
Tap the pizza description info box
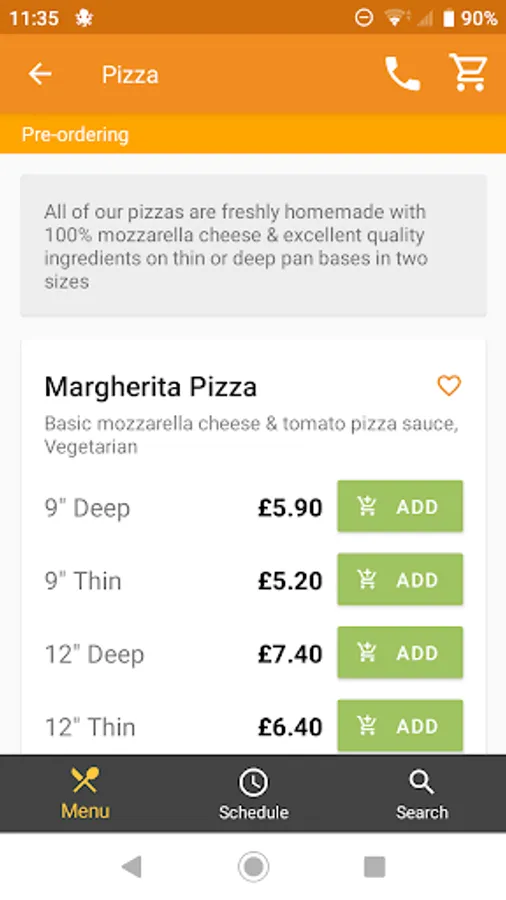[254, 246]
